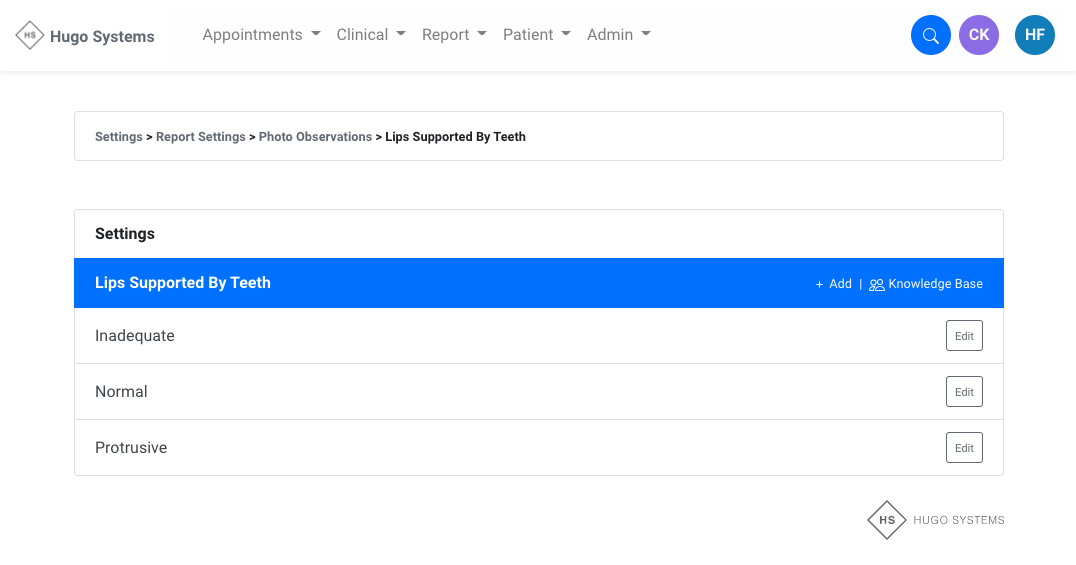Click the Hugo Systems header logo
Screen dimensions: 1076x565
pos(86,36)
